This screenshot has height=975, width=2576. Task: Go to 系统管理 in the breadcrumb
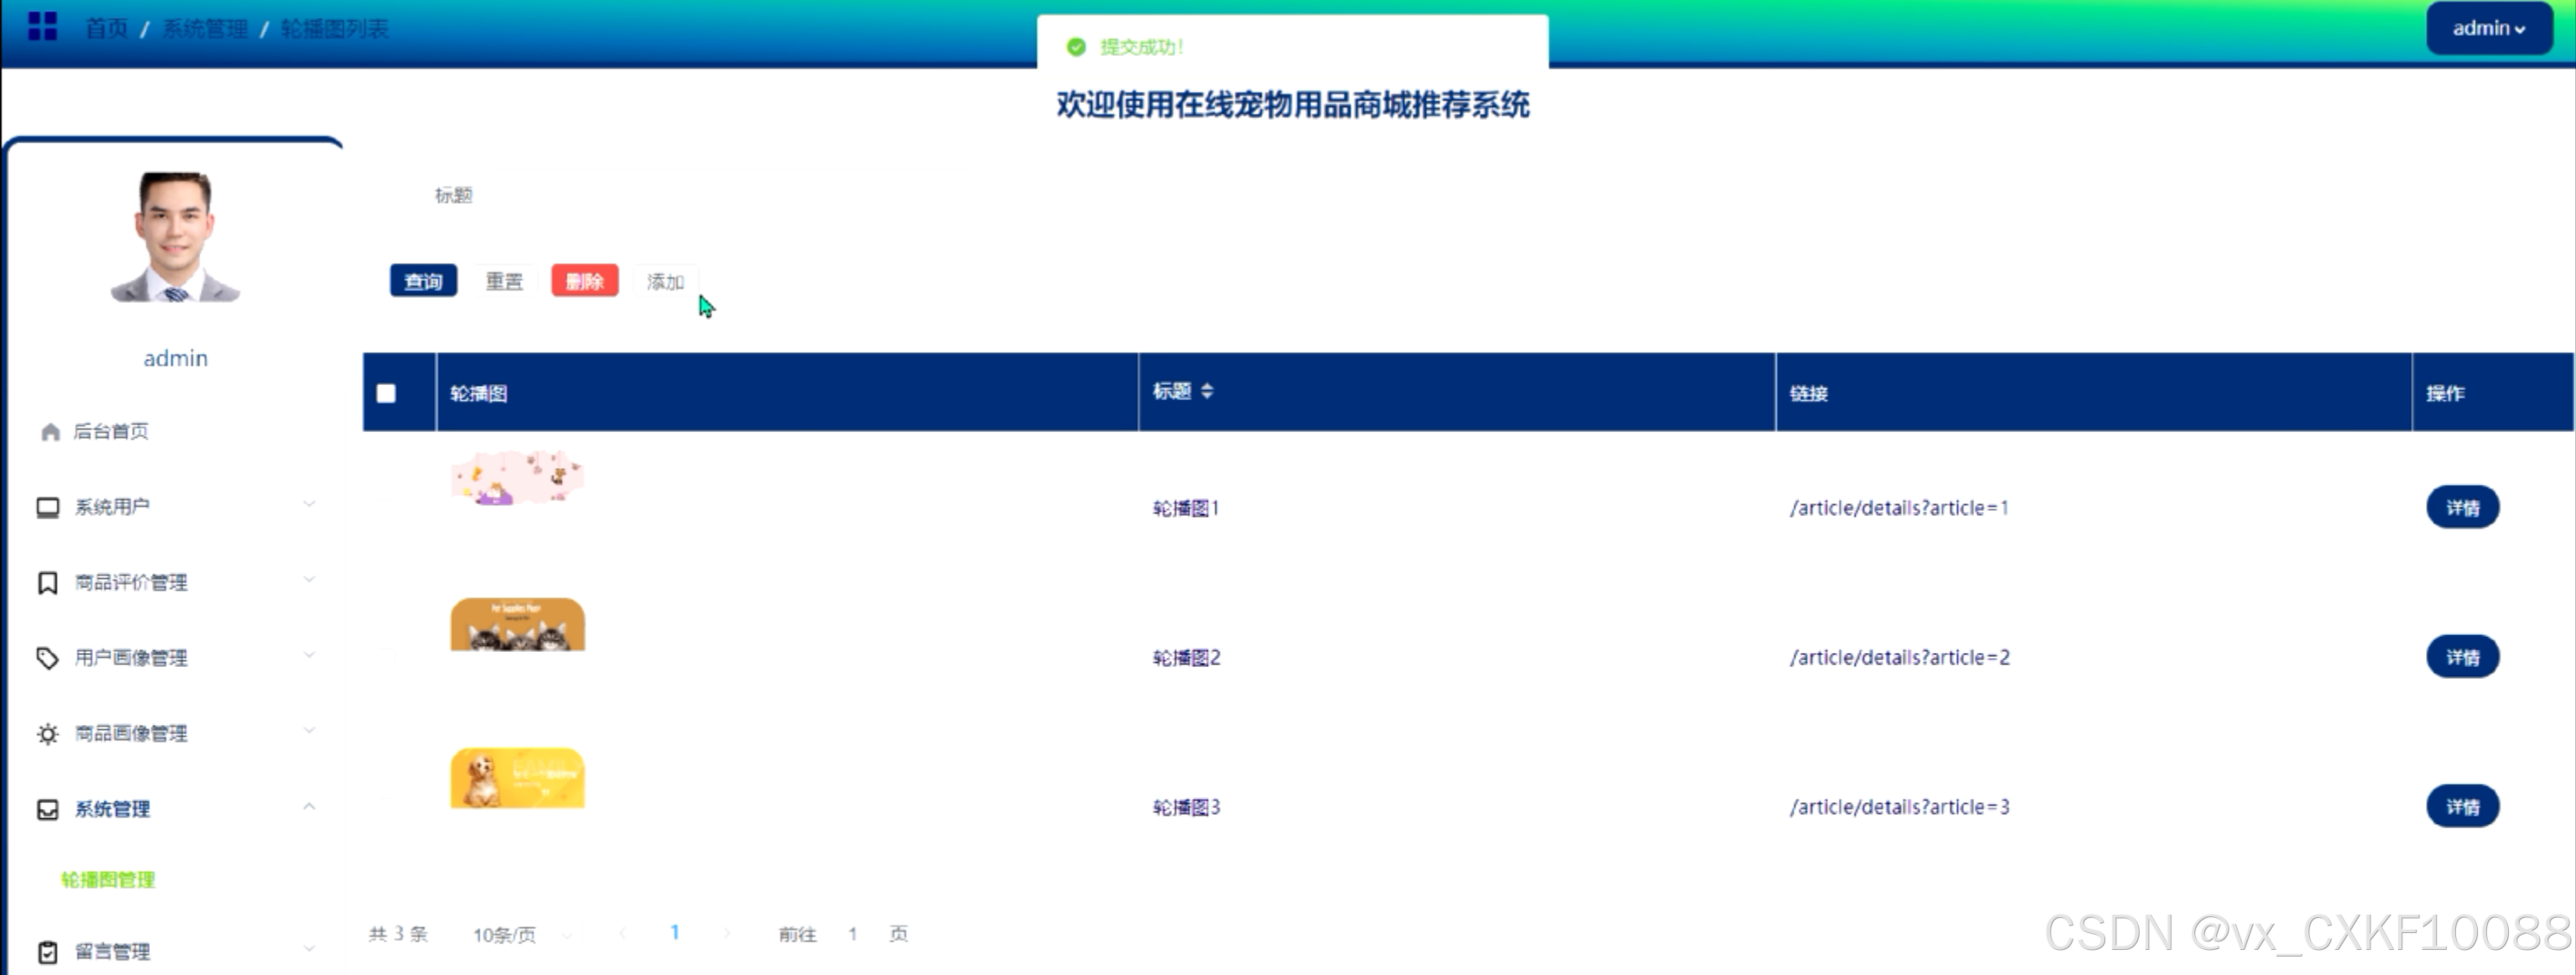pos(204,29)
